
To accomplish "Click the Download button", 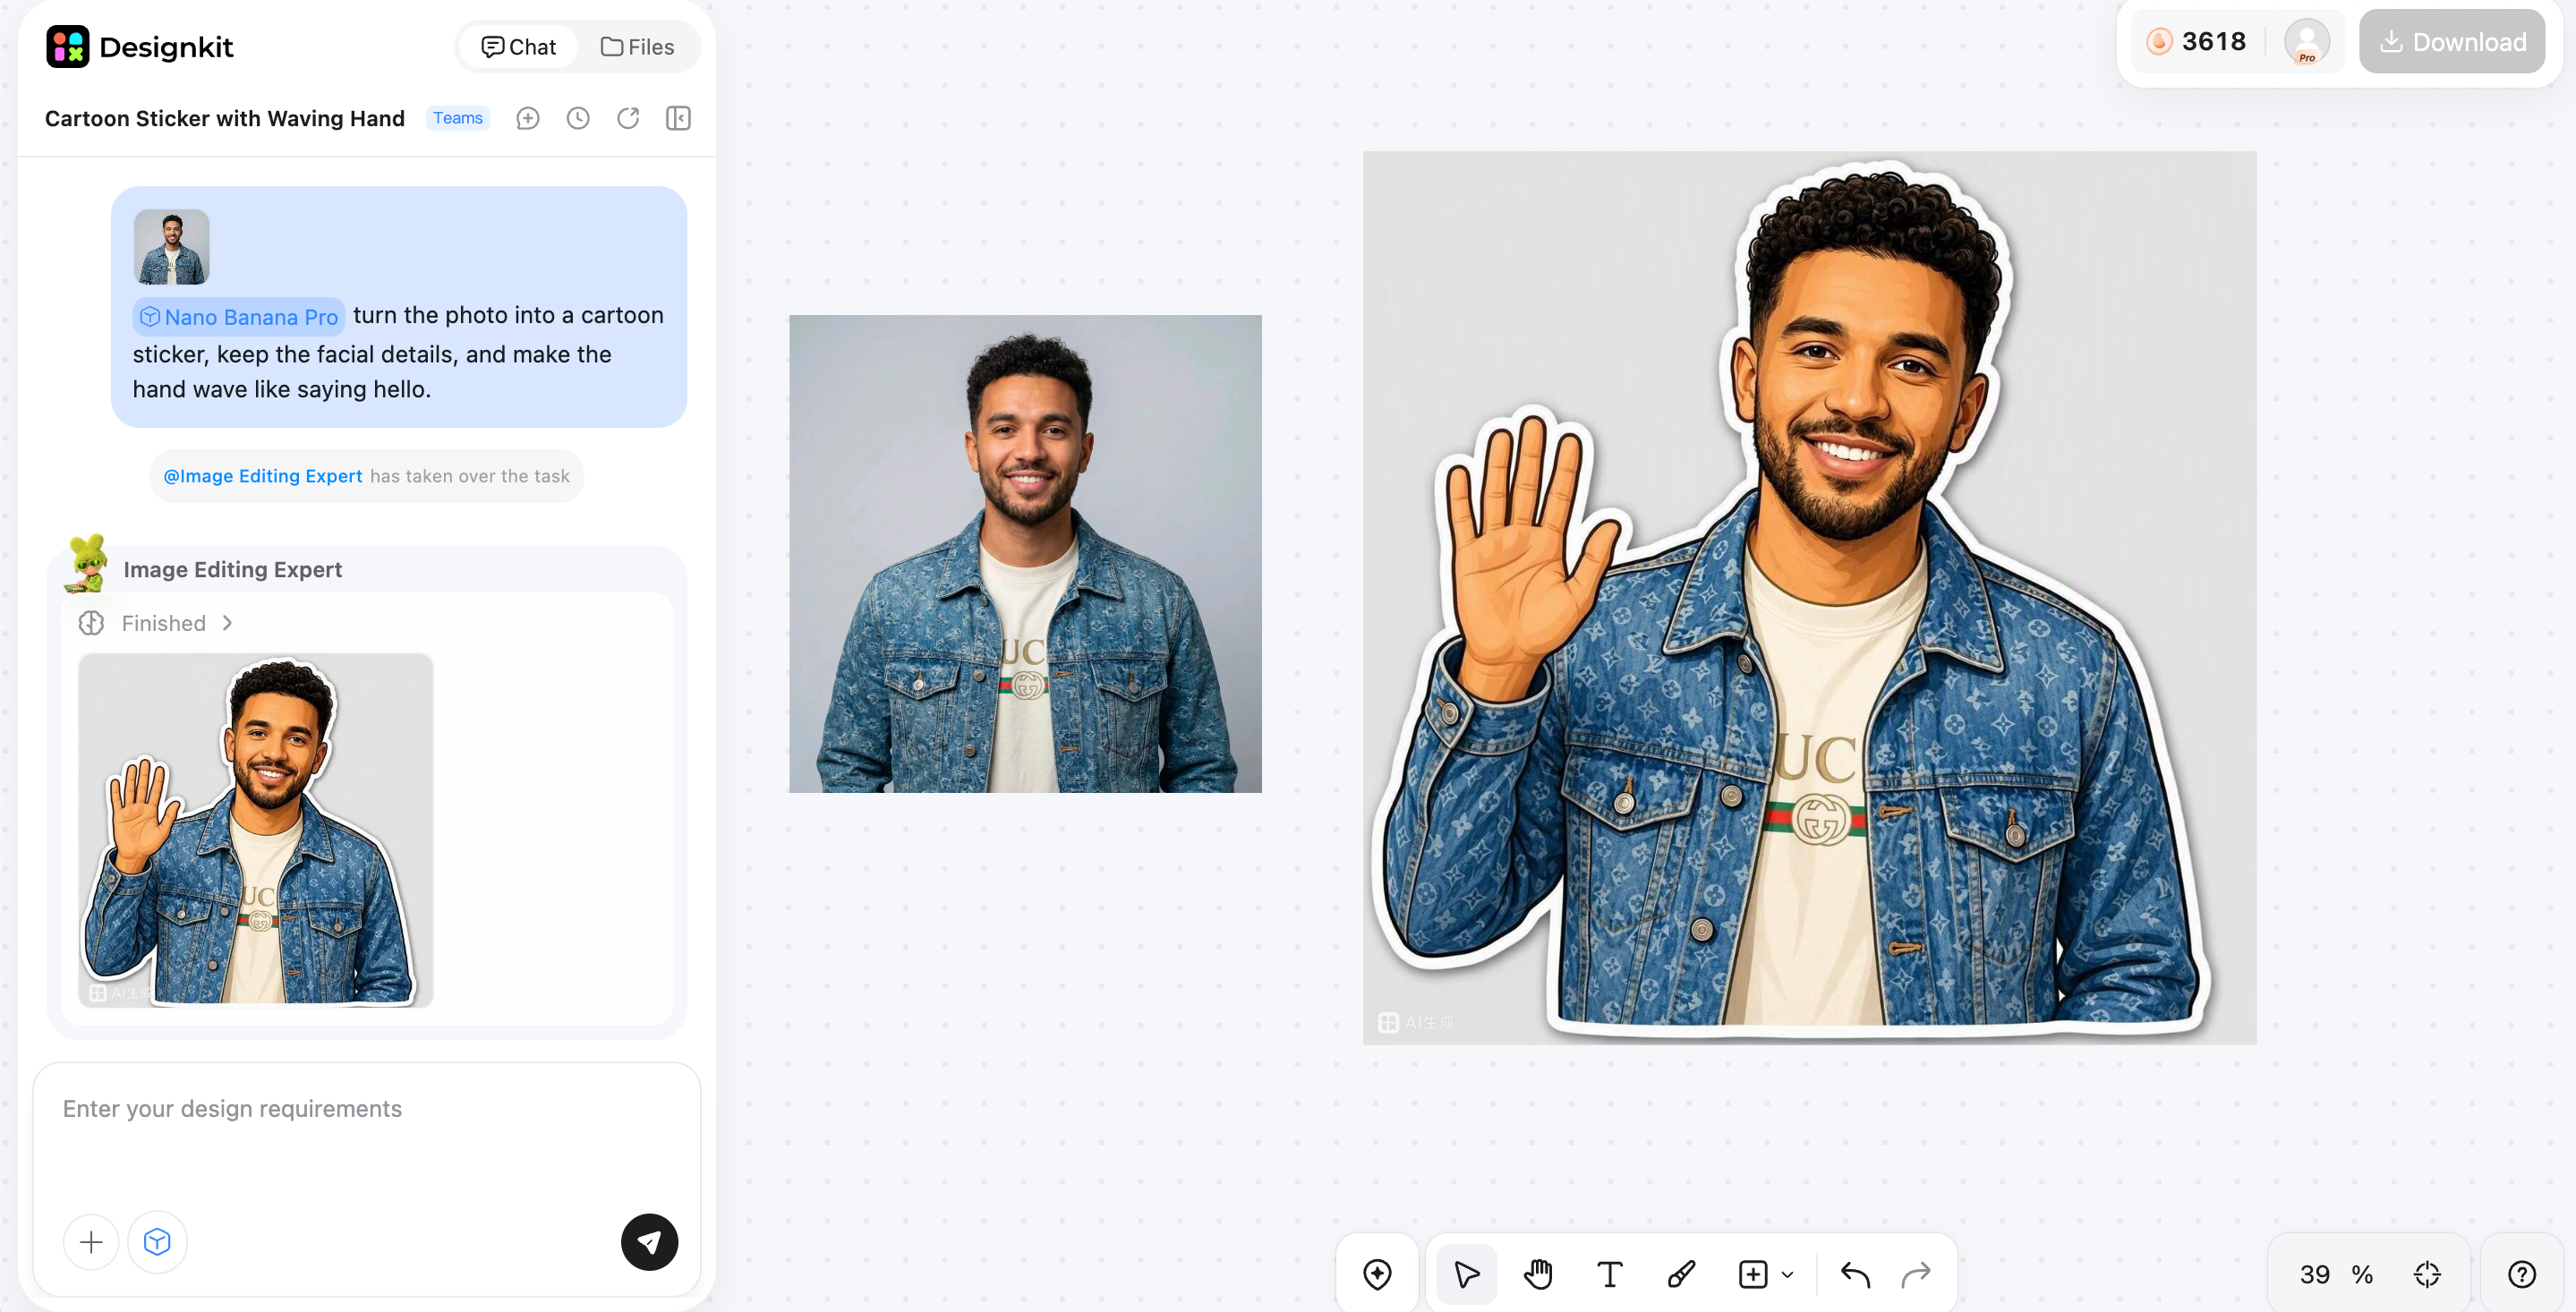I will click(2452, 42).
